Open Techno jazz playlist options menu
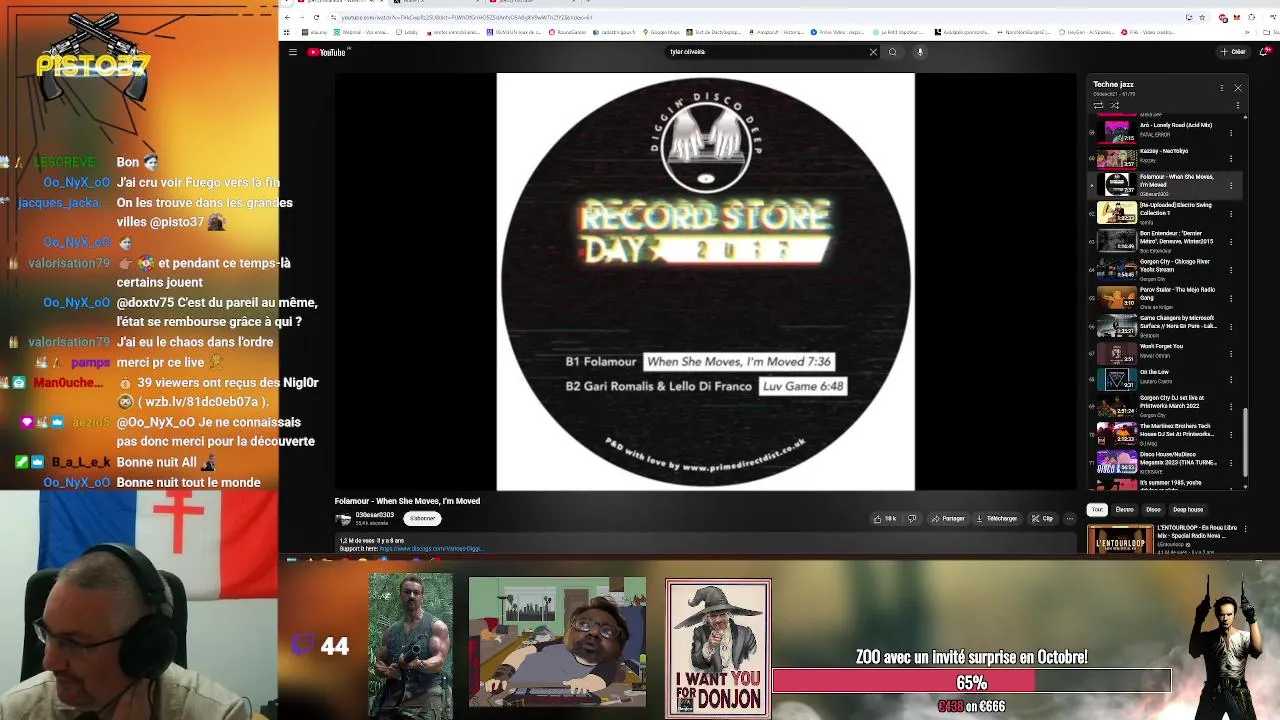1280x720 pixels. (1221, 88)
